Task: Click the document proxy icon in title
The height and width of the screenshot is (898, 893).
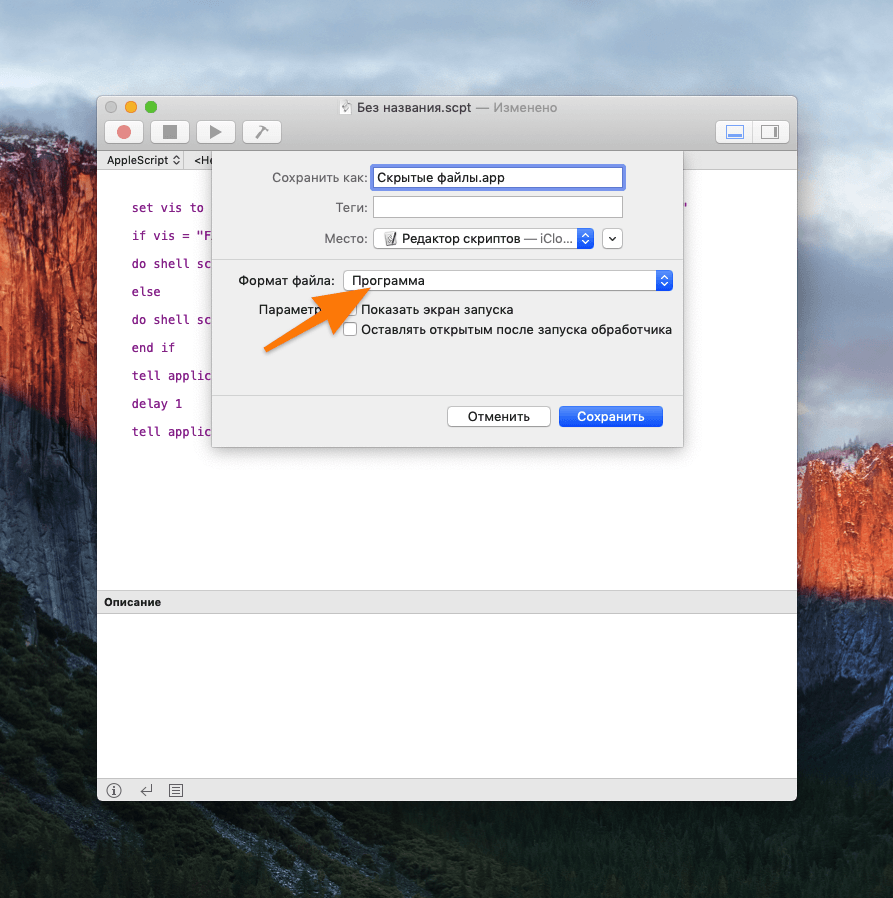Action: (345, 107)
